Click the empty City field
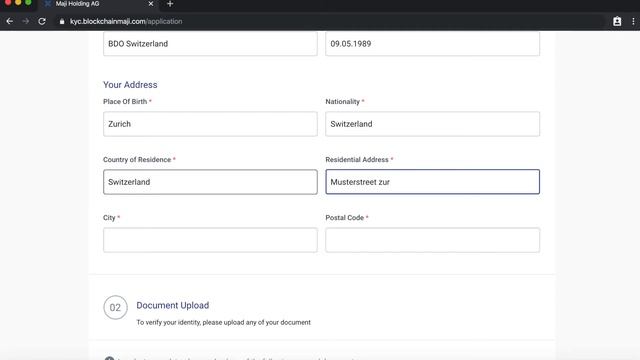This screenshot has height=360, width=640. click(x=210, y=240)
